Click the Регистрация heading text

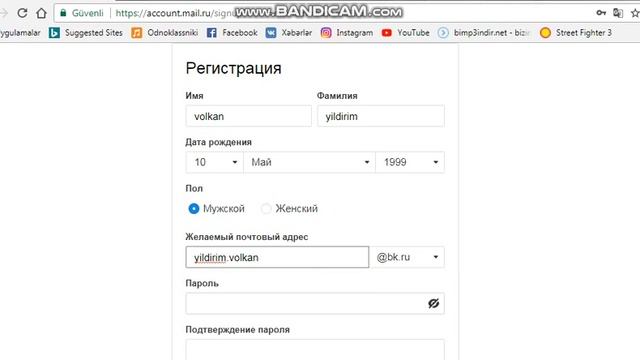point(233,68)
